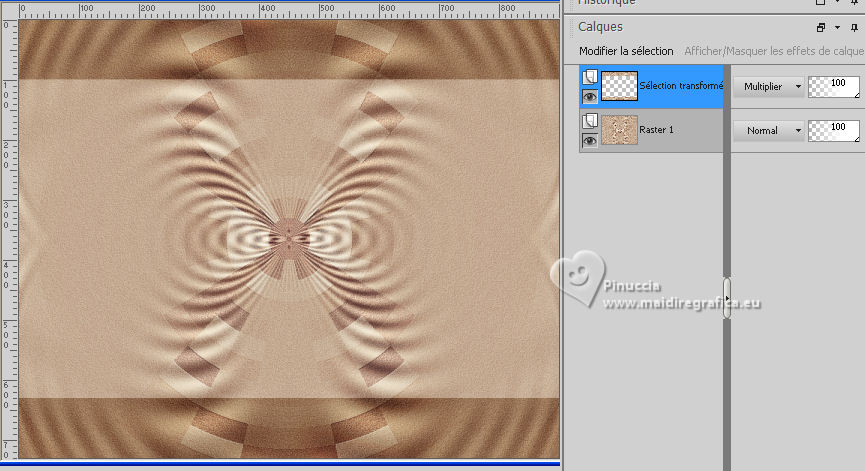
Task: Click the layer list splitter handle
Action: click(x=727, y=298)
